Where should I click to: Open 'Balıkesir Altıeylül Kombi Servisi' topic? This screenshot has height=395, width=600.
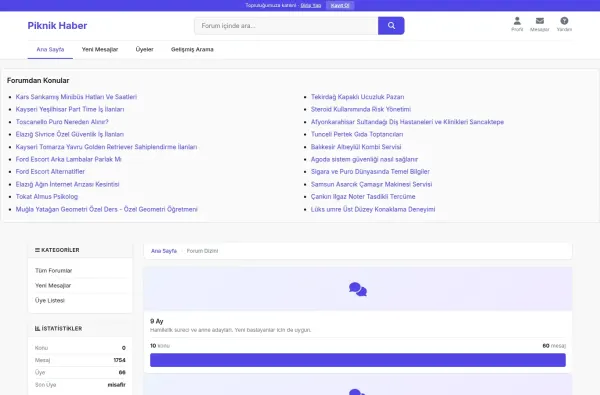pyautogui.click(x=356, y=147)
